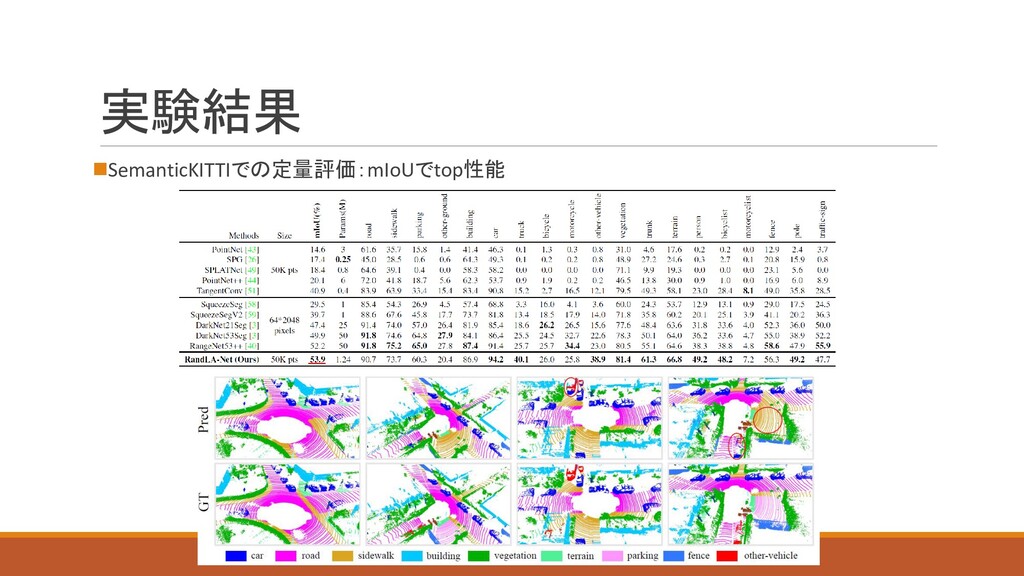The height and width of the screenshot is (576, 1024).
Task: Click the 'vegetation' table column header
Action: point(622,220)
